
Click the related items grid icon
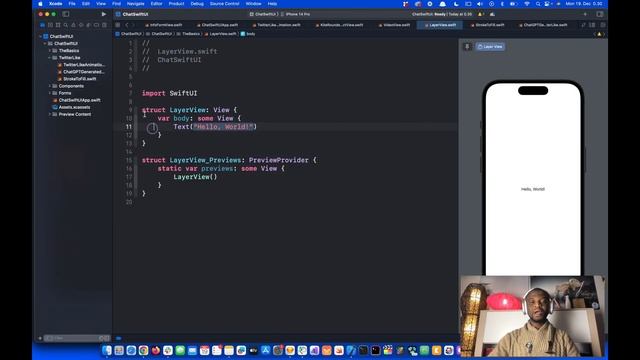pyautogui.click(x=118, y=25)
